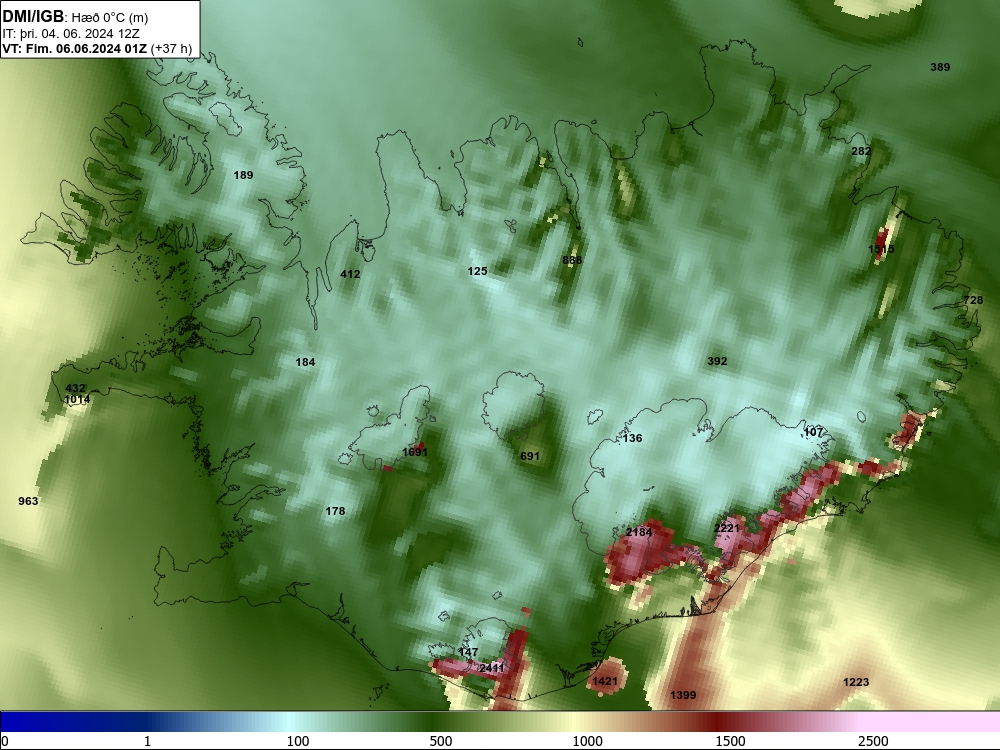This screenshot has height=750, width=1000.
Task: Click the 500 tick on the color scale
Action: pyautogui.click(x=441, y=741)
